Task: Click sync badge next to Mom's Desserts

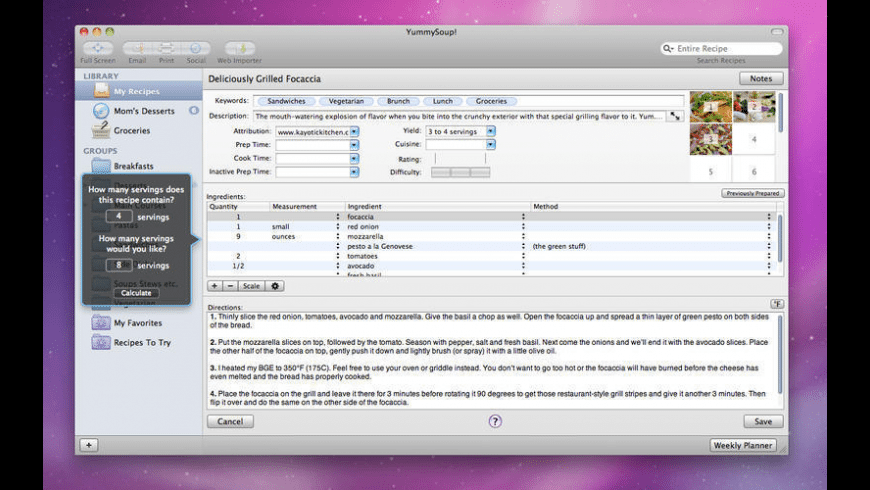Action: pyautogui.click(x=194, y=110)
